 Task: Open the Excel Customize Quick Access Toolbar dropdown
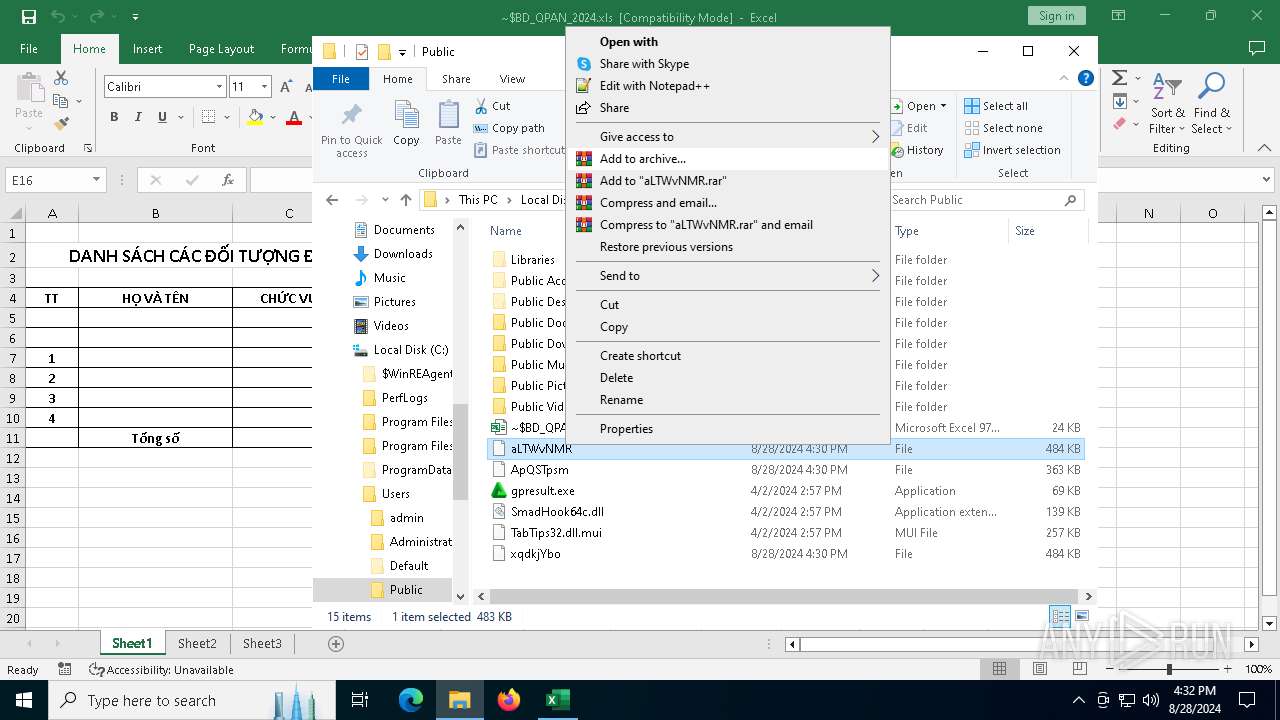tap(135, 17)
